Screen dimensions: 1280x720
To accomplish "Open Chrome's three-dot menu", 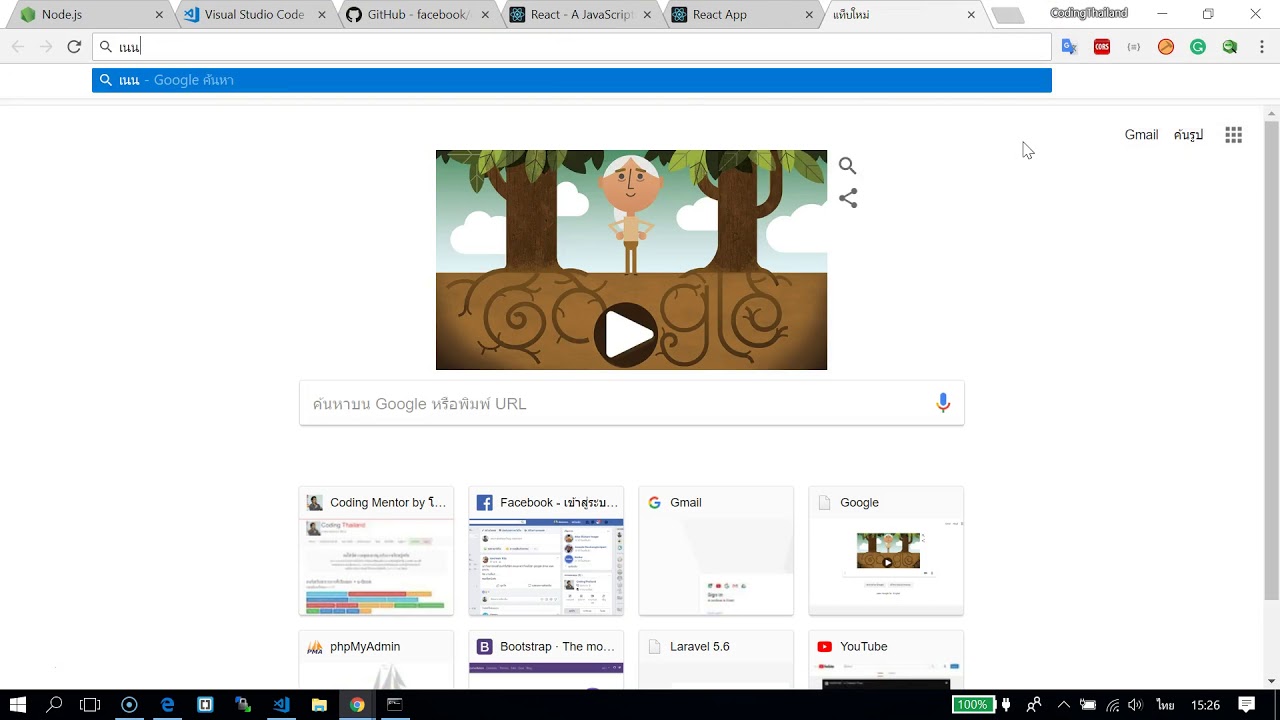I will pos(1262,47).
